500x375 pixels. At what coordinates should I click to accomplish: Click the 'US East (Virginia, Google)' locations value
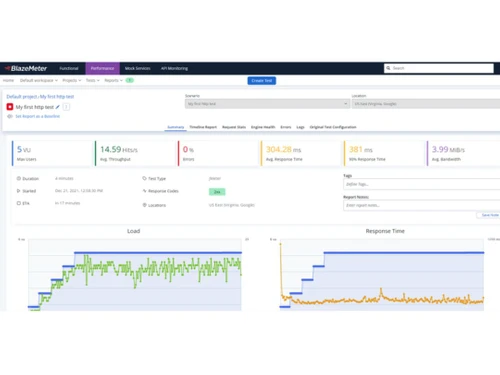point(232,205)
